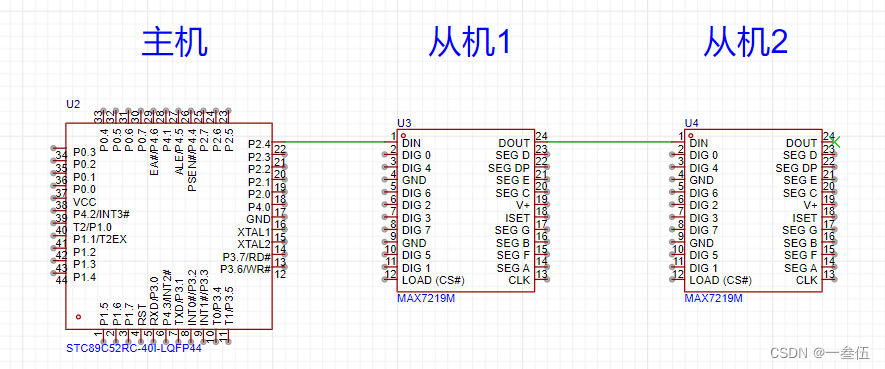Click the ISET pin label on U4
This screenshot has width=885, height=369.
point(805,218)
